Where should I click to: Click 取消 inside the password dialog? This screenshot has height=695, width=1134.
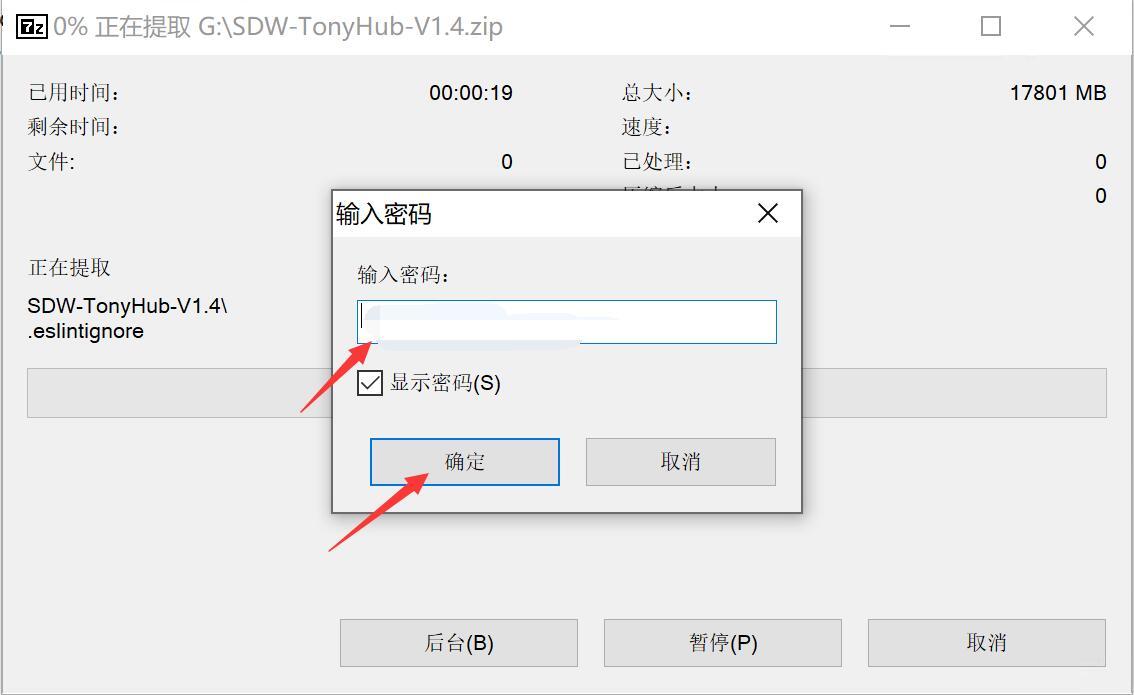coord(681,461)
